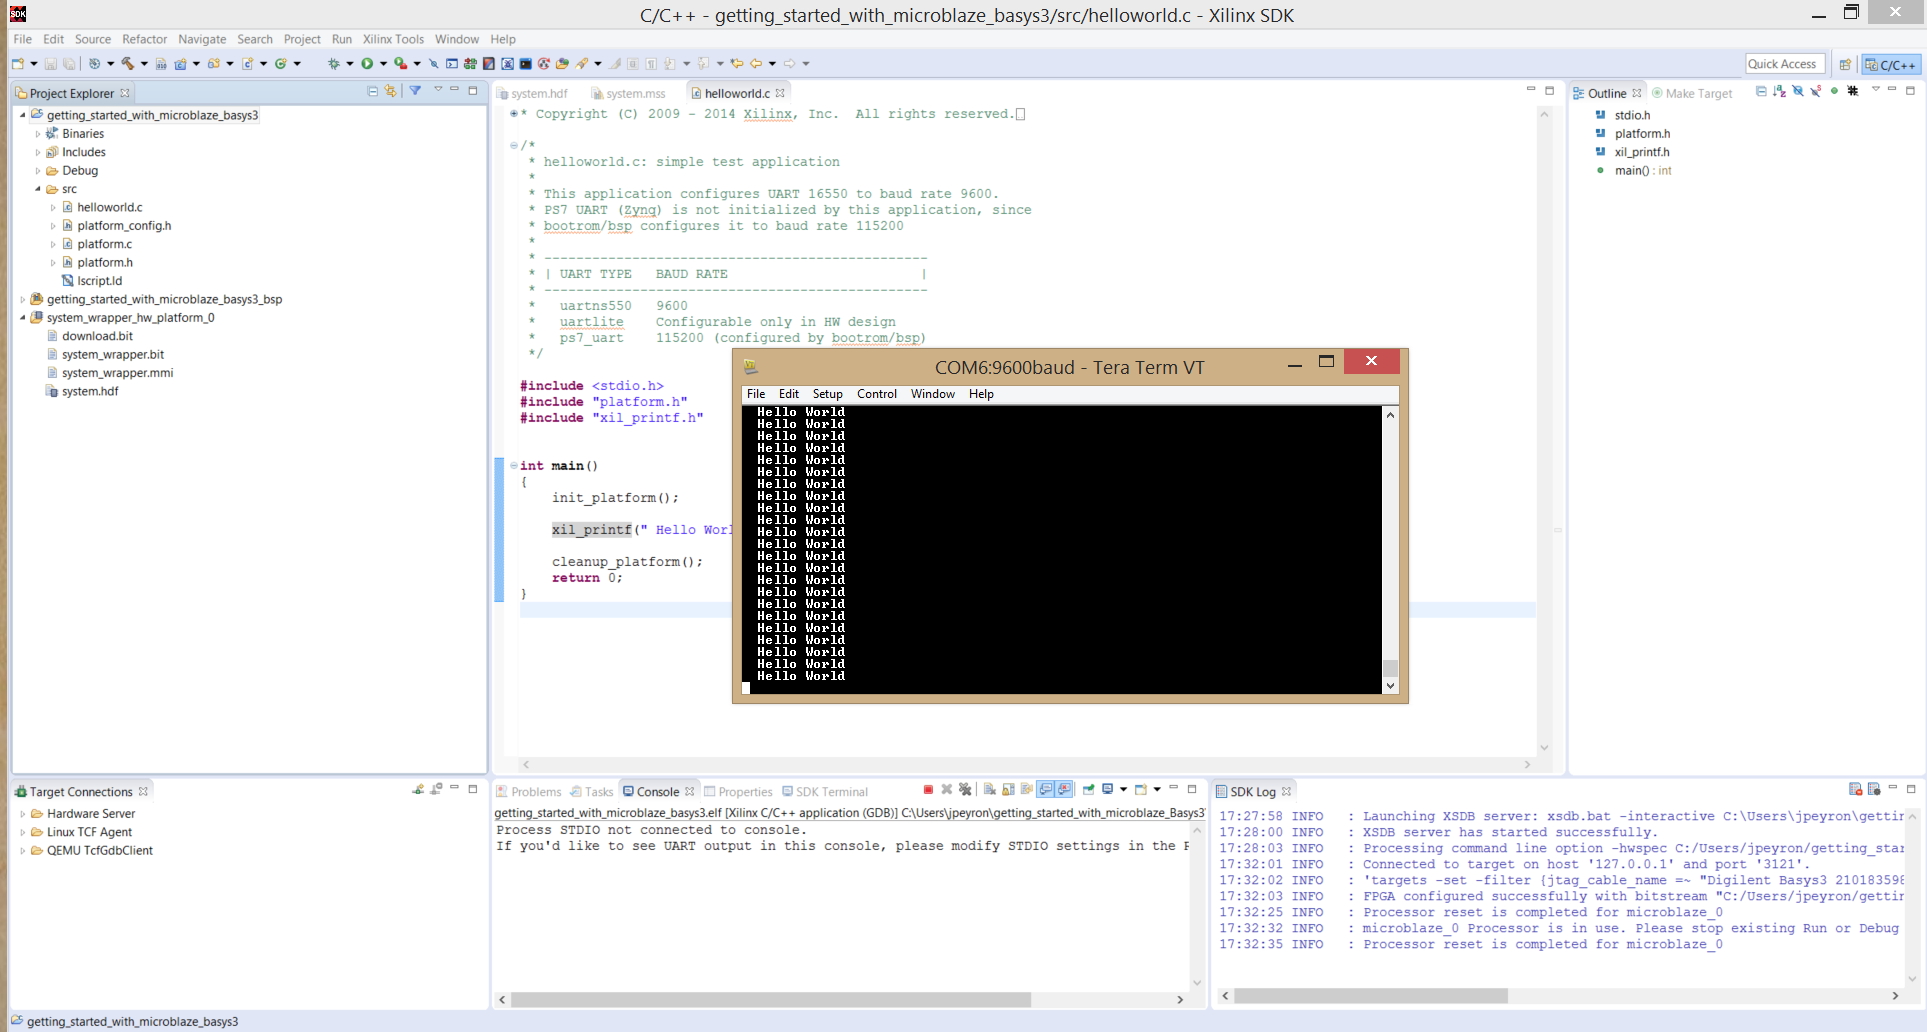
Task: Select helloworld.c in Project Explorer
Action: 110,207
